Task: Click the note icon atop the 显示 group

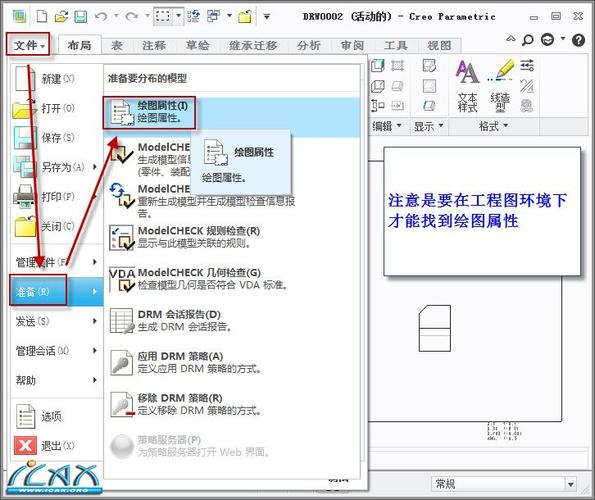Action: tap(429, 65)
